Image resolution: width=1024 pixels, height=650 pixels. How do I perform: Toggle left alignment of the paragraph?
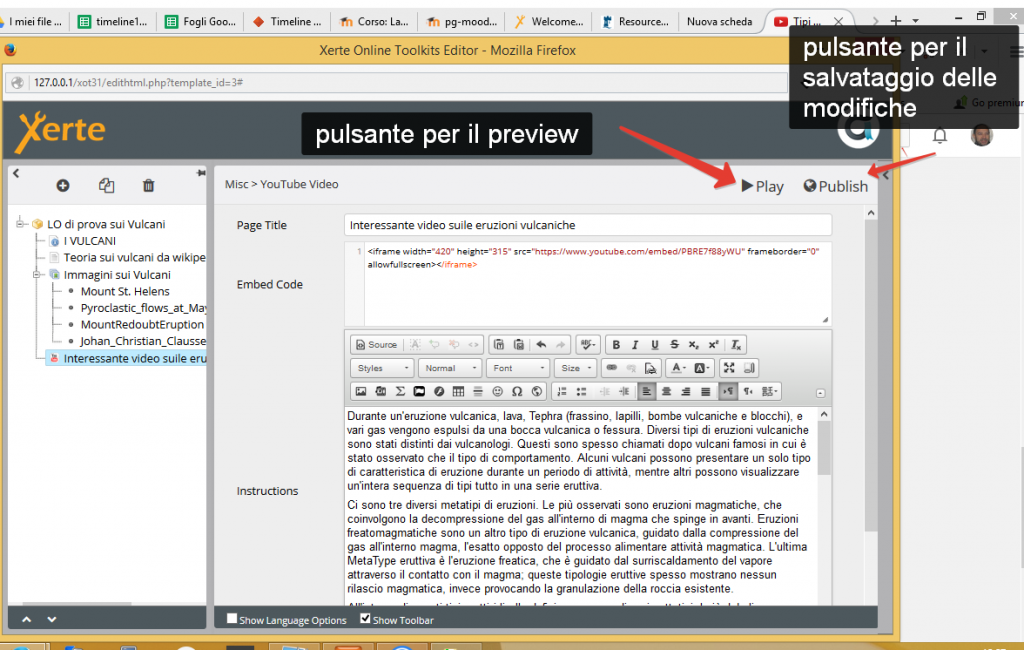point(647,391)
